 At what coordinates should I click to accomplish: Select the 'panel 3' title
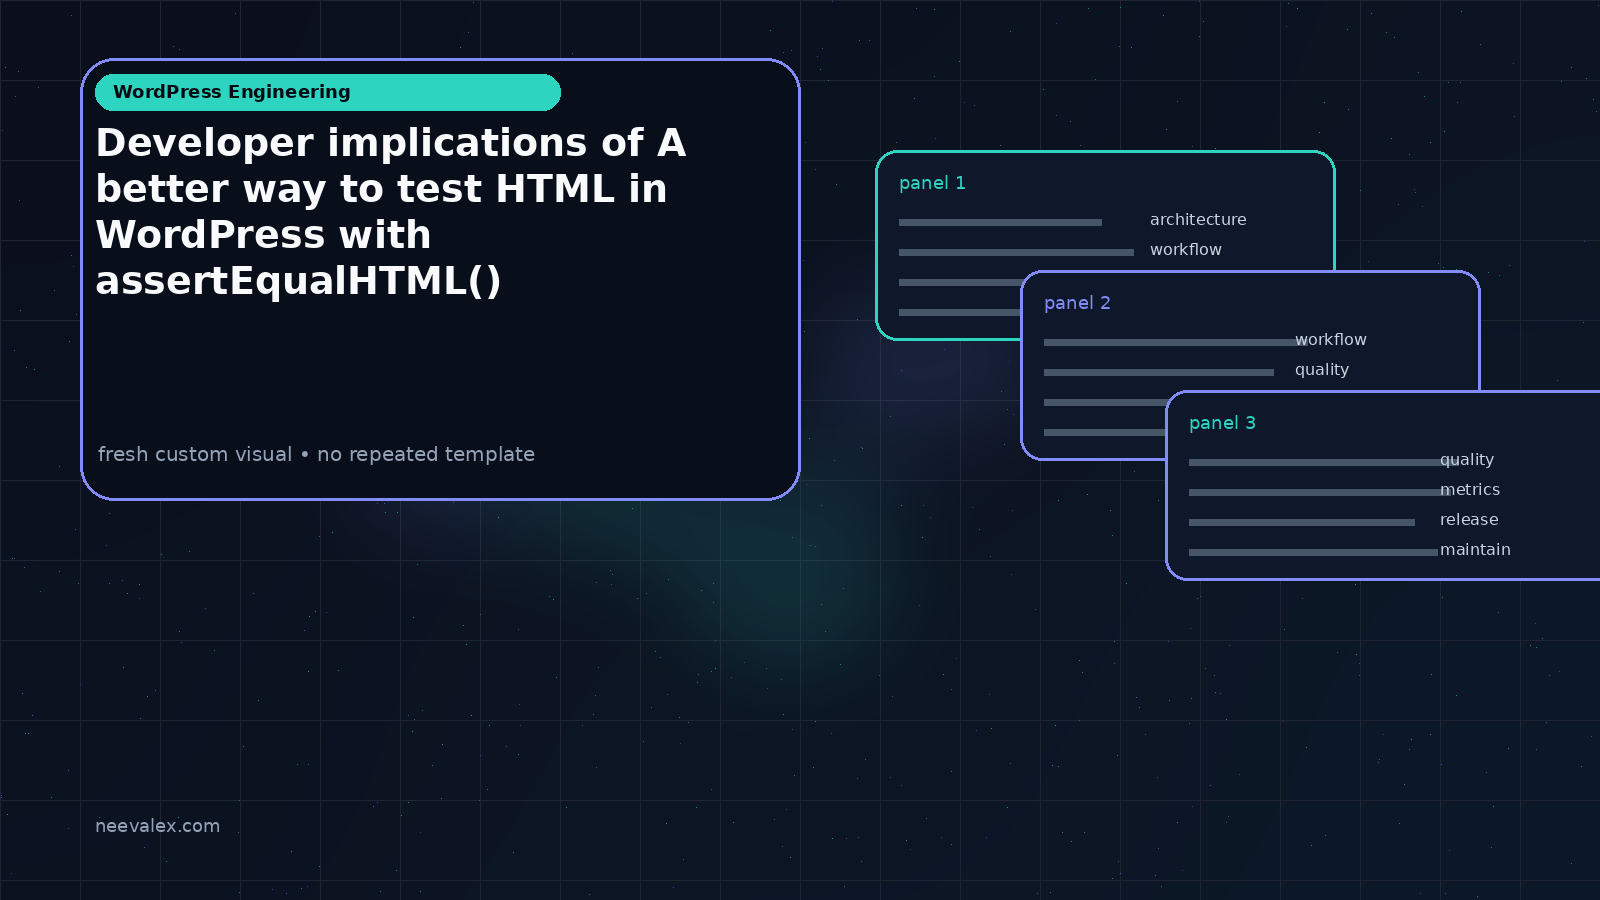coord(1222,423)
